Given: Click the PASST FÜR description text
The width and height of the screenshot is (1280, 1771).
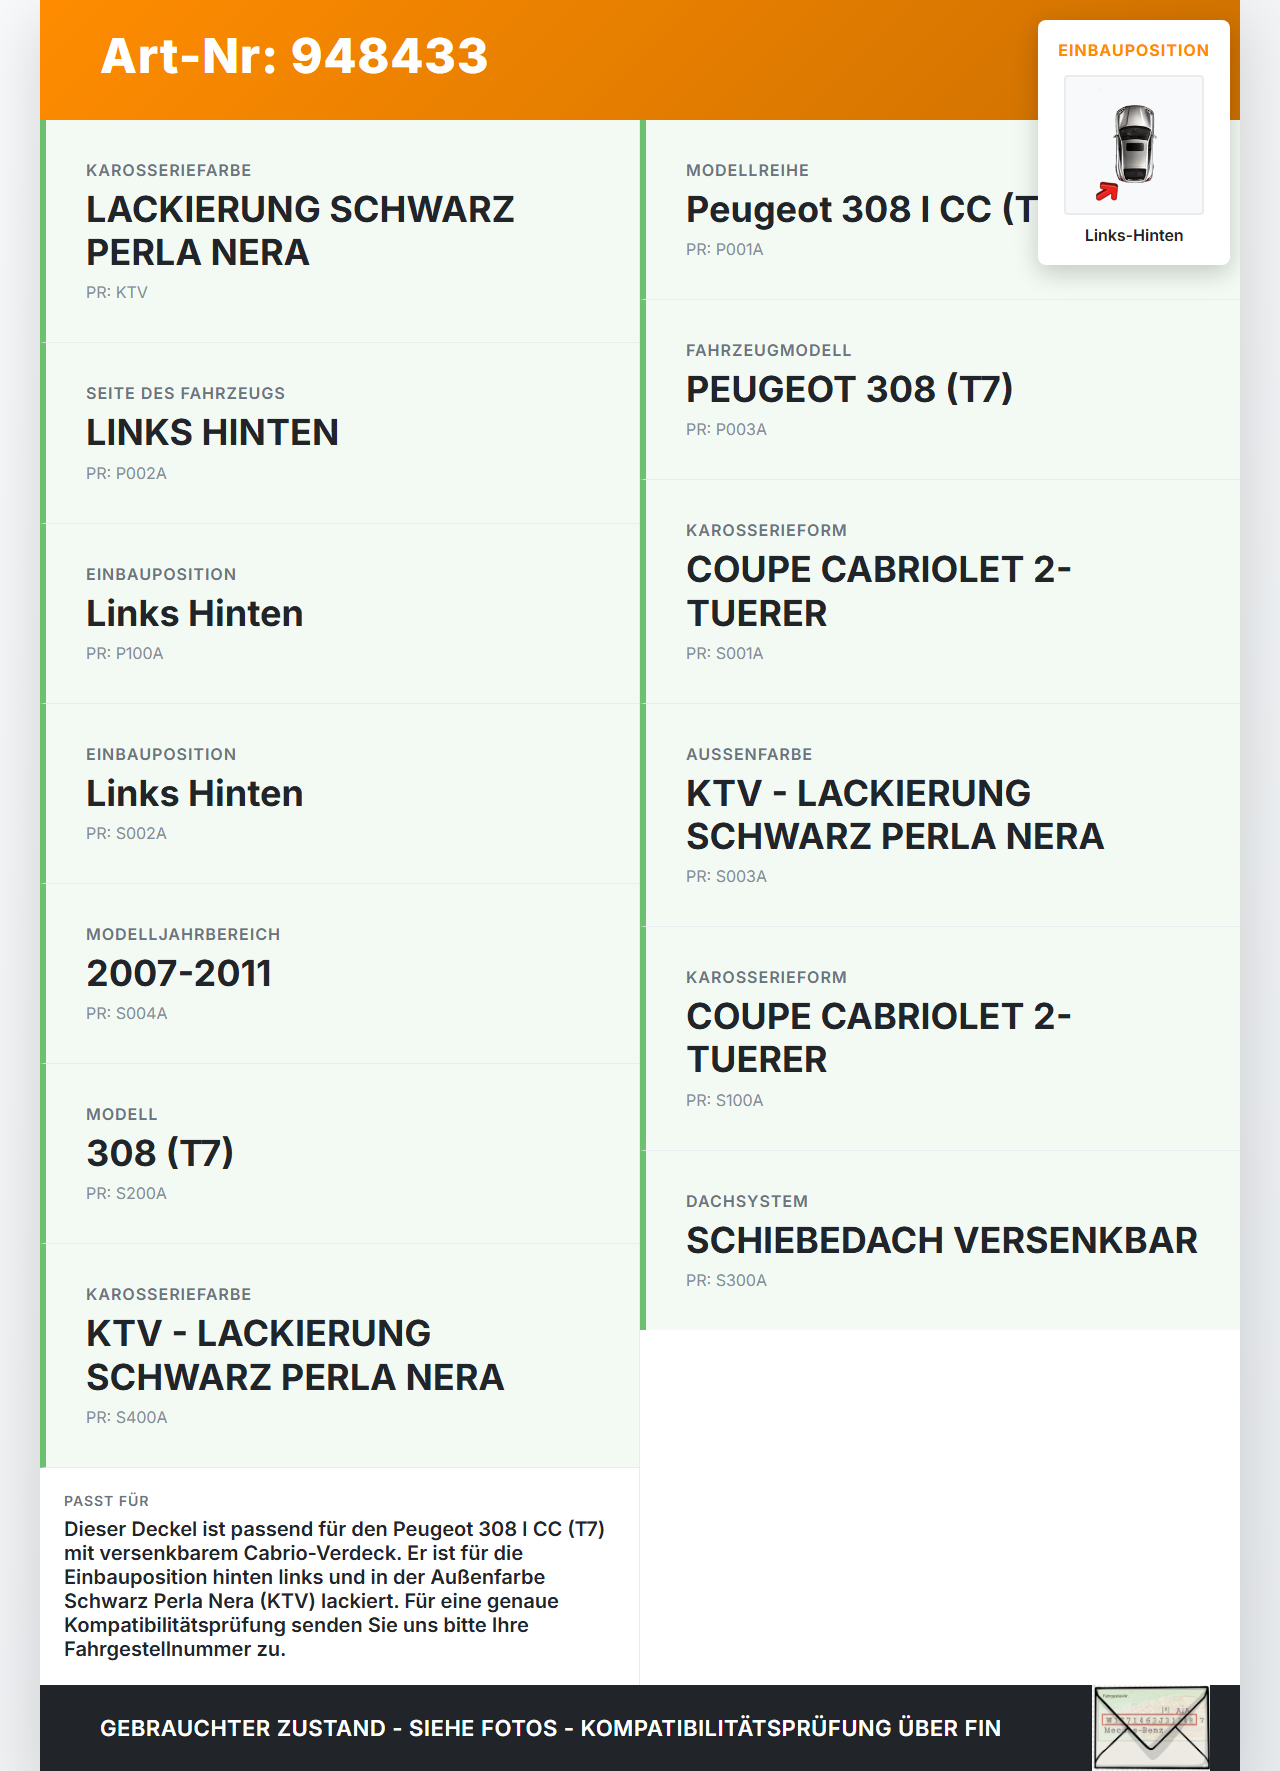Looking at the screenshot, I should [x=336, y=1588].
